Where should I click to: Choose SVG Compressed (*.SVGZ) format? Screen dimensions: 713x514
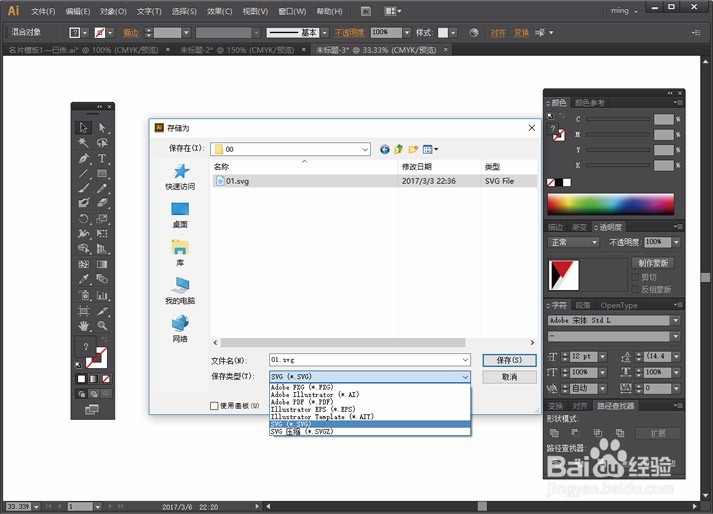(302, 431)
